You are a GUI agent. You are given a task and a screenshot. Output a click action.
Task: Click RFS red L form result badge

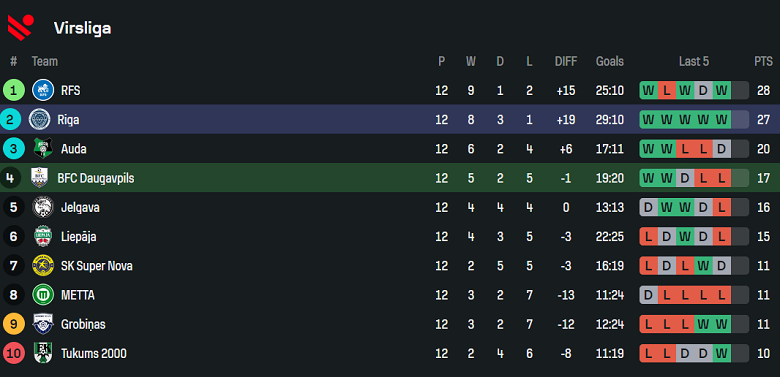667,91
